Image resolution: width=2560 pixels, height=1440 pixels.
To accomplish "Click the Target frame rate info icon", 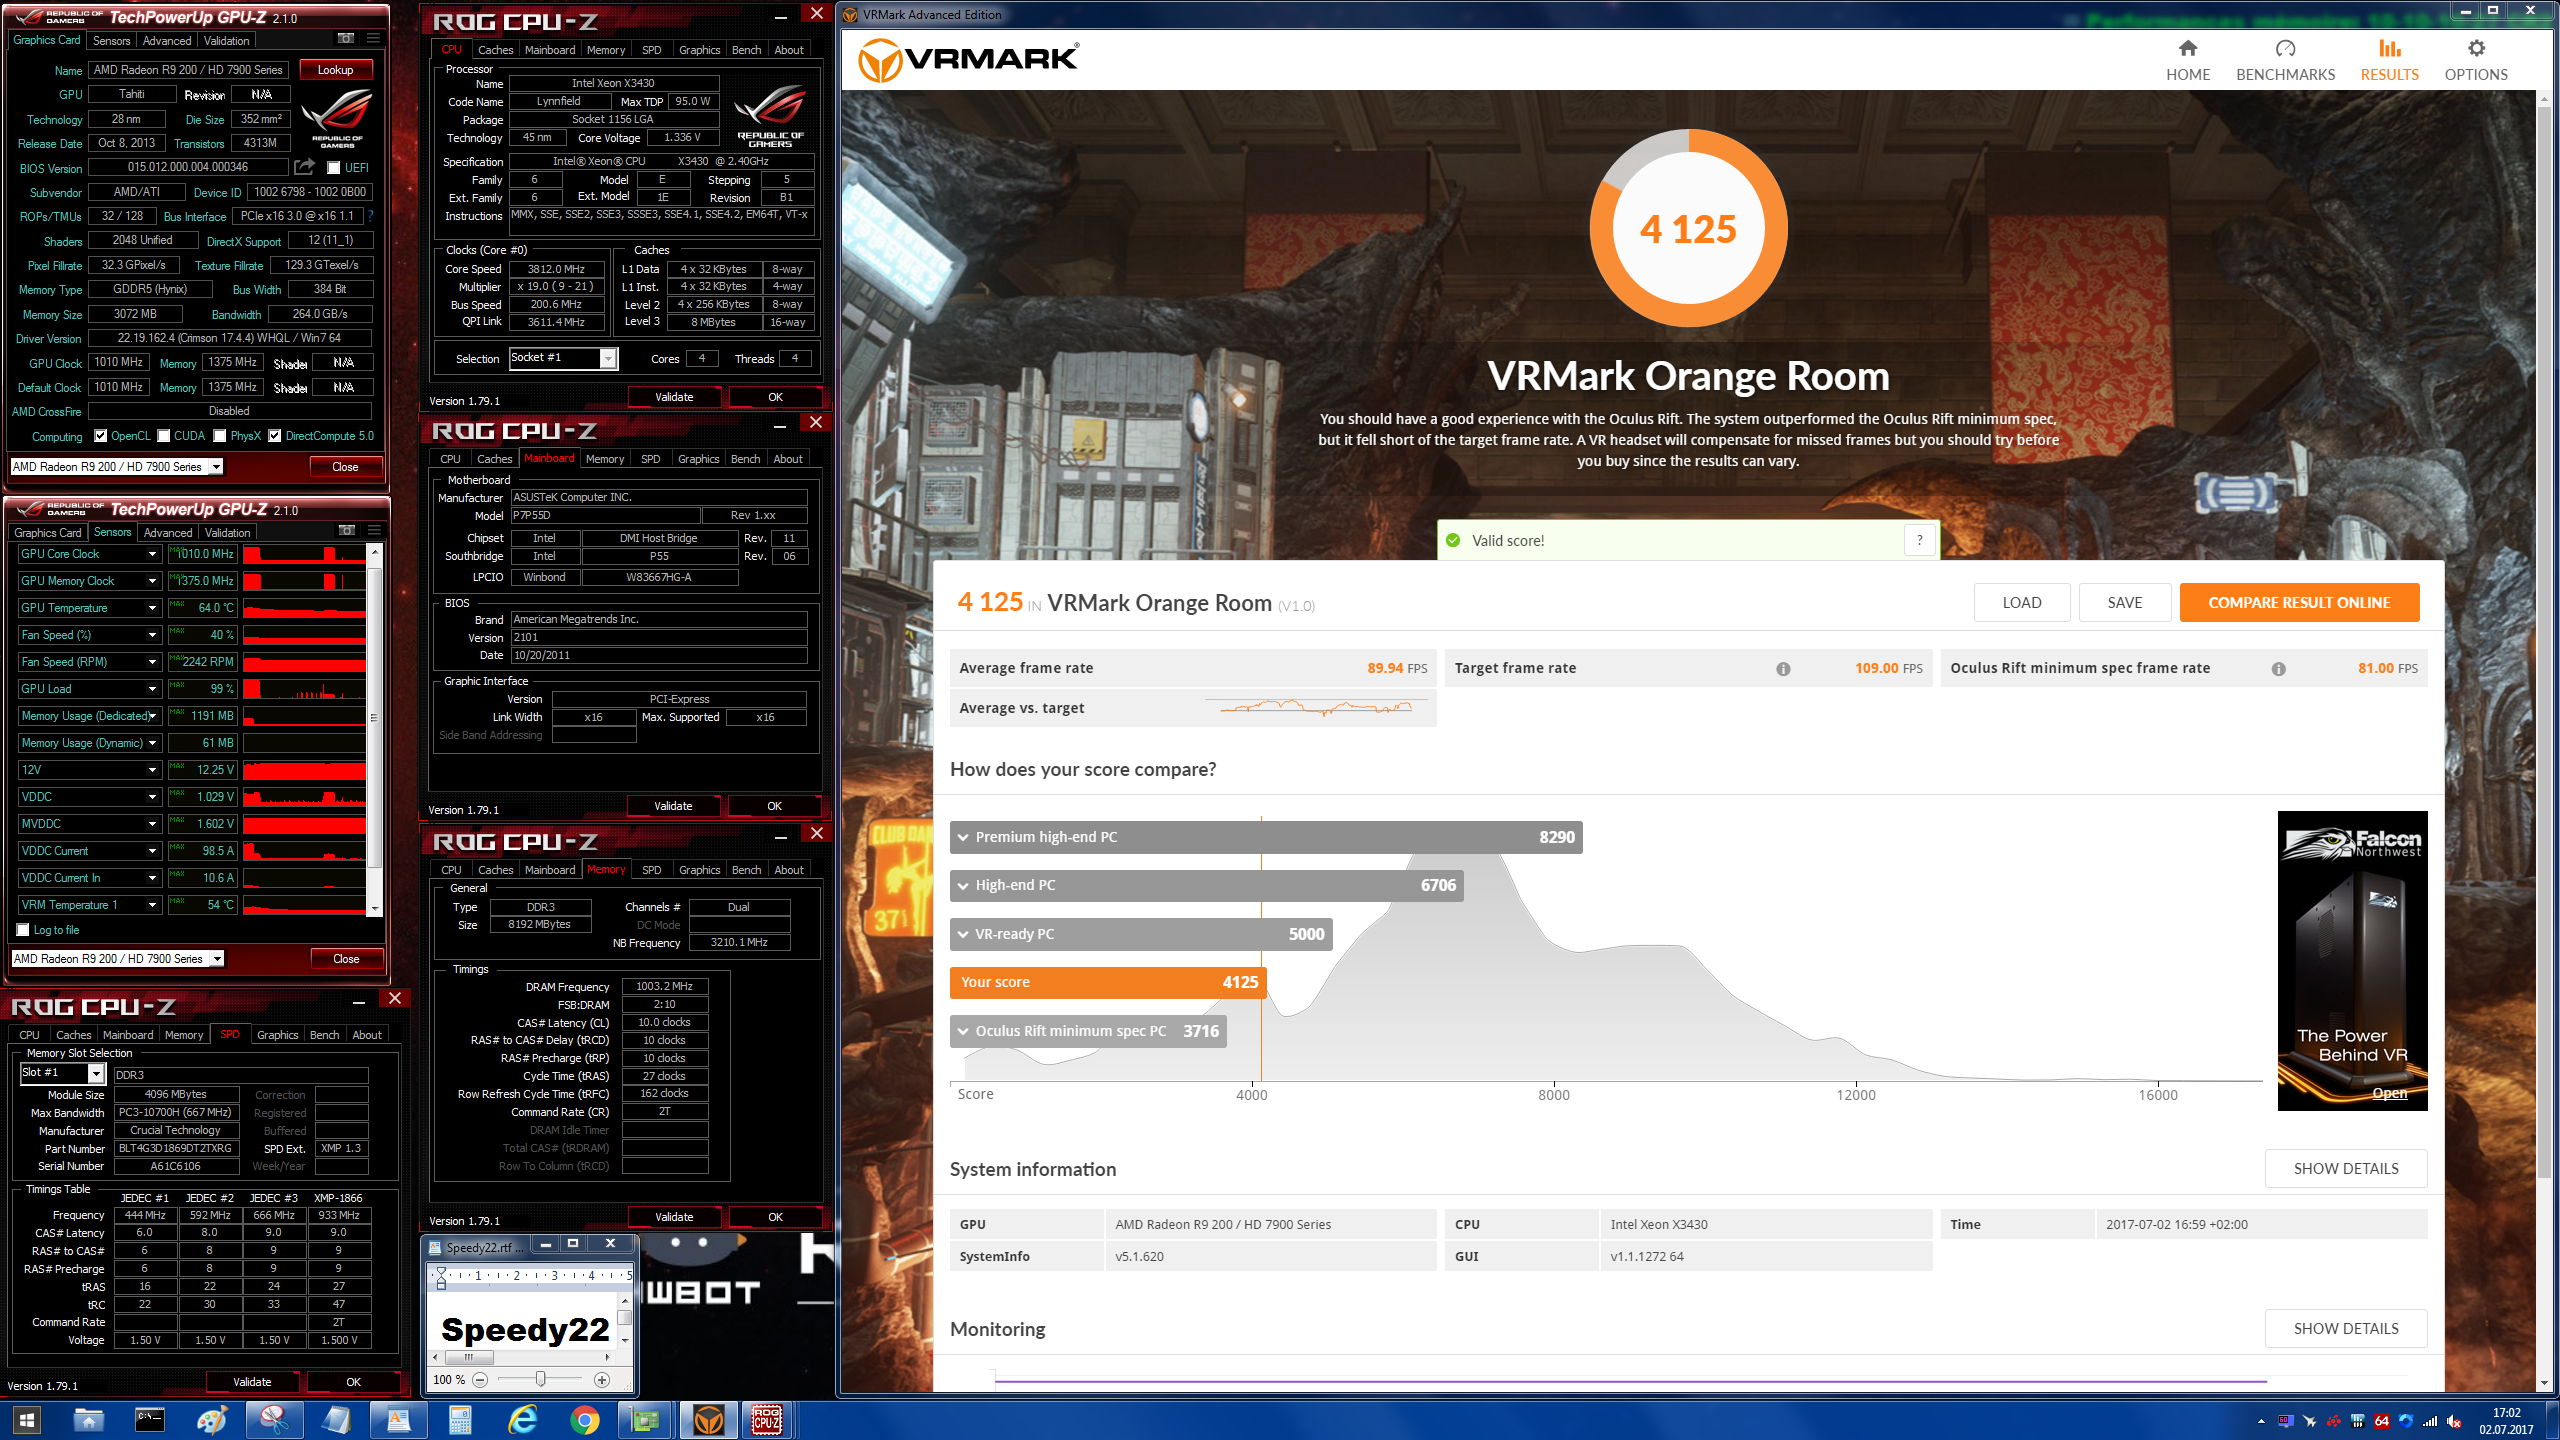I will pos(1783,669).
